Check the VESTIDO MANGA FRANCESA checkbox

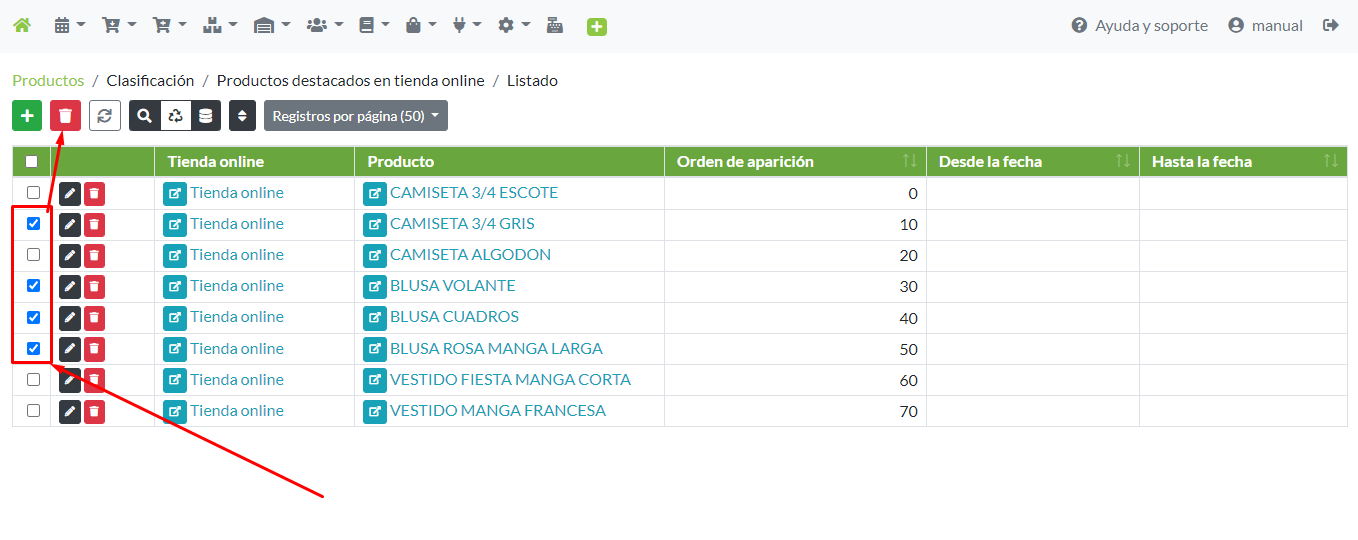33,410
